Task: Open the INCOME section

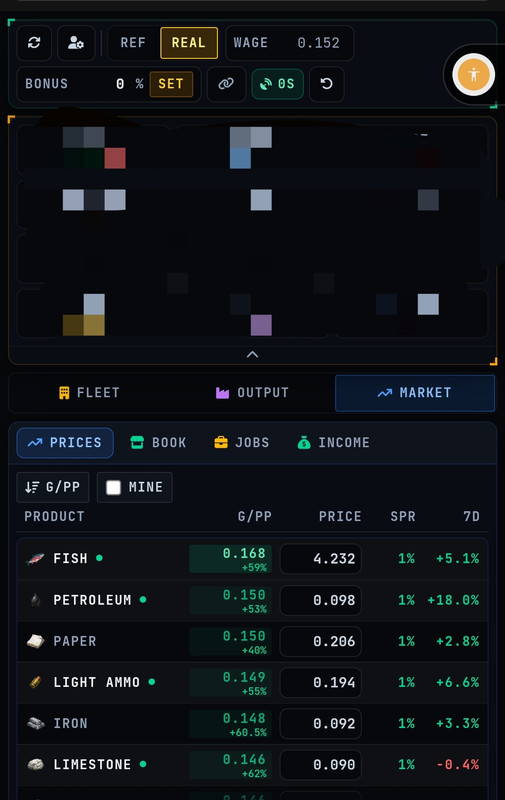Action: coord(334,442)
